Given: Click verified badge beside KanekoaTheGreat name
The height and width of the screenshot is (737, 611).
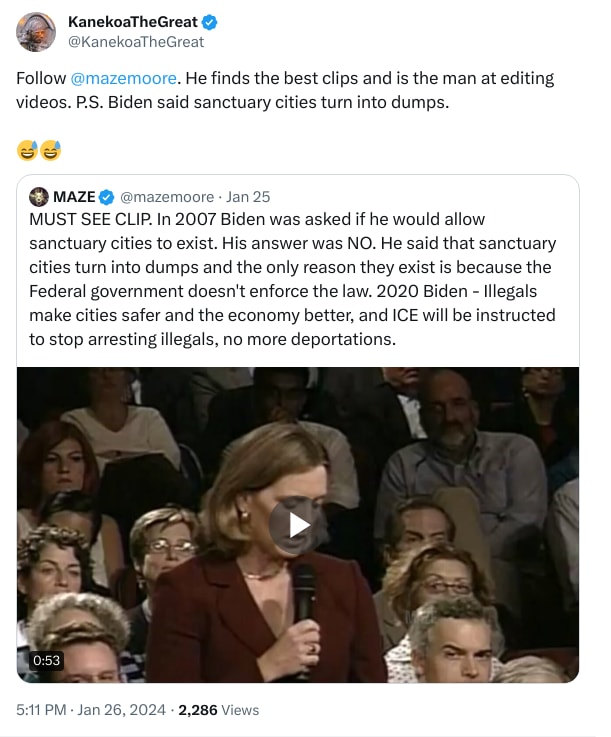Looking at the screenshot, I should [210, 22].
